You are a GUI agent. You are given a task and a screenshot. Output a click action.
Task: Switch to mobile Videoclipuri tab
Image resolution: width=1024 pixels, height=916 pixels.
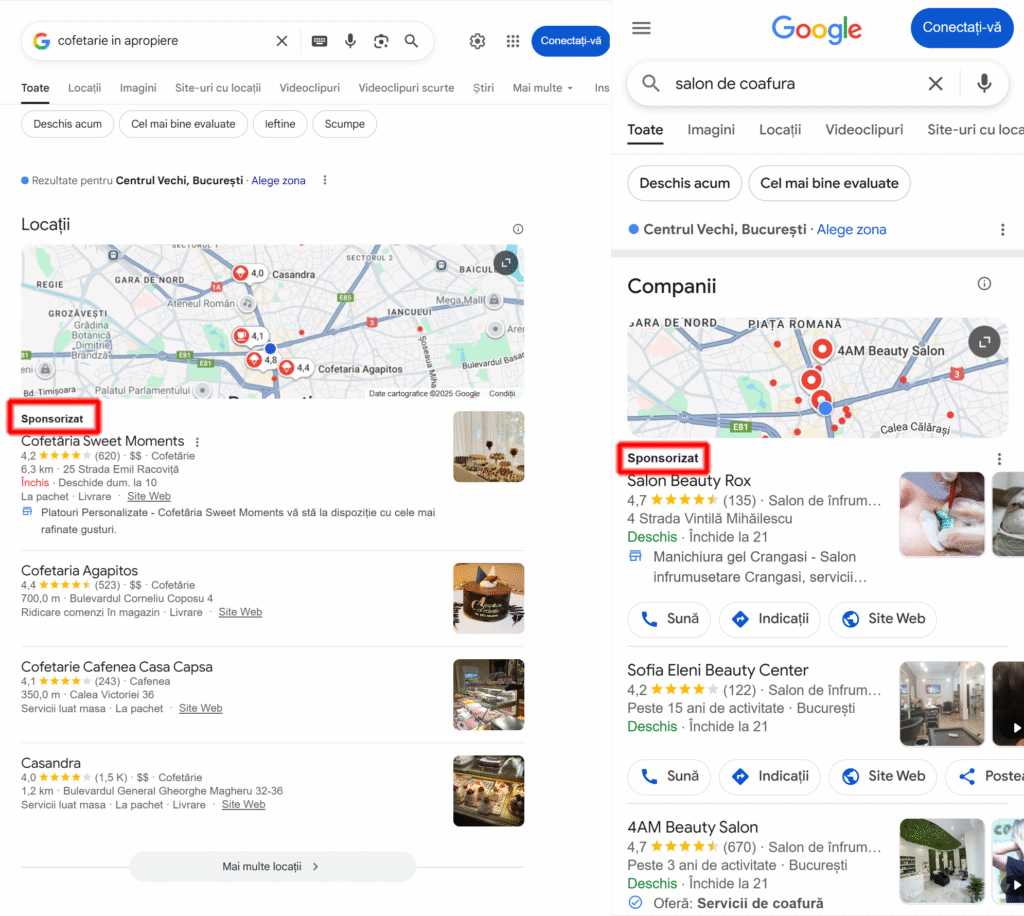[864, 130]
